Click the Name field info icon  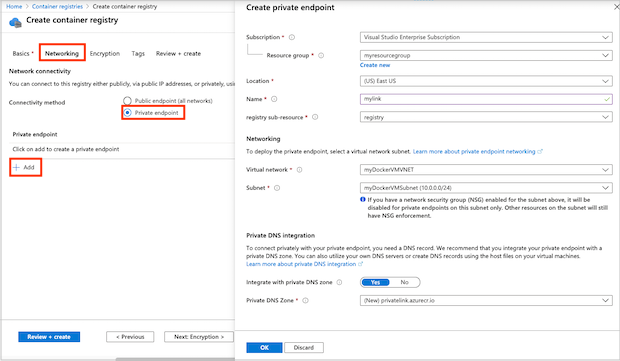pyautogui.click(x=274, y=99)
